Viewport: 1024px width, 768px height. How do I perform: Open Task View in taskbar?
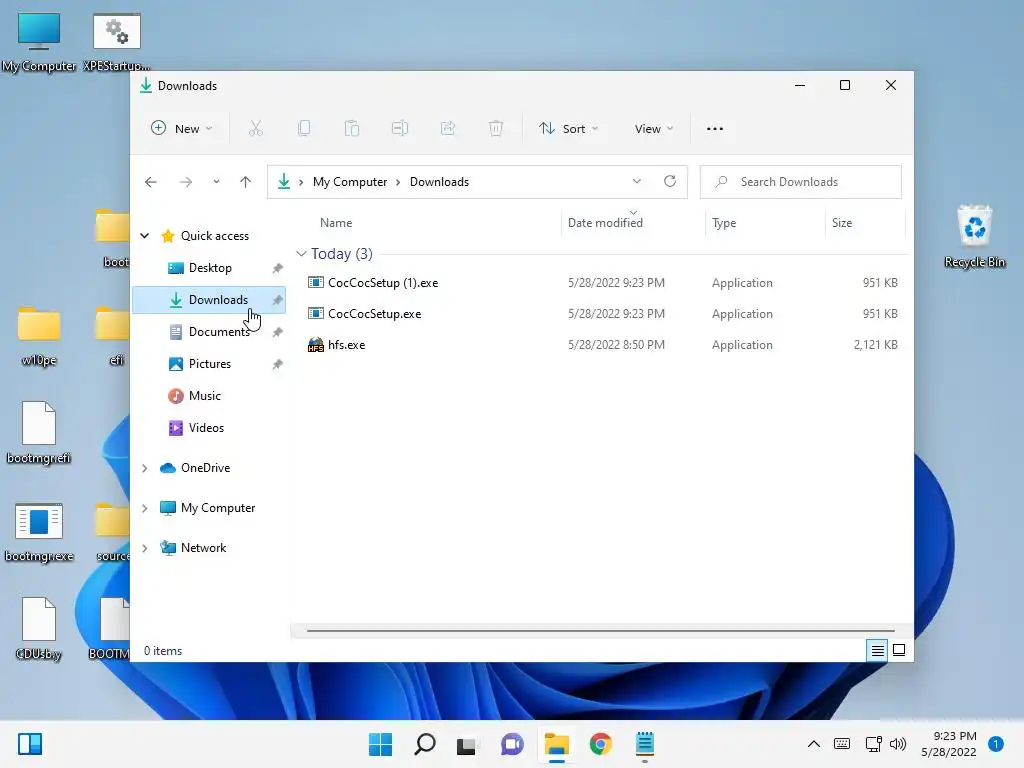pos(468,744)
